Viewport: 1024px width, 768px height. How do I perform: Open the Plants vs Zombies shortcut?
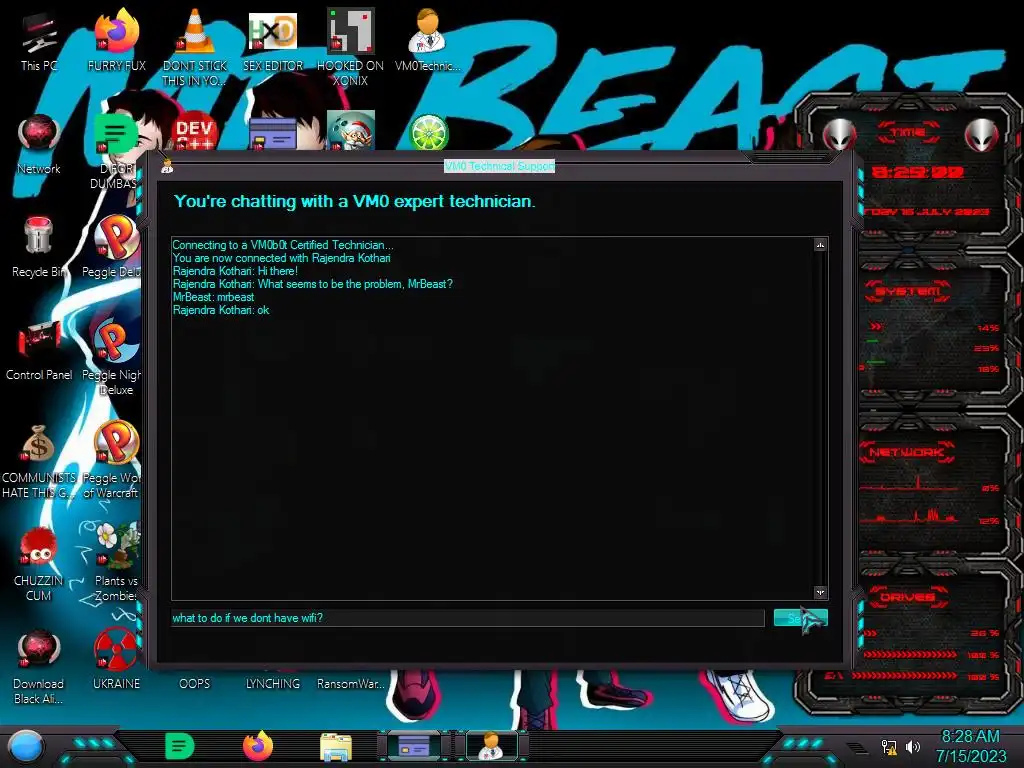pos(115,563)
